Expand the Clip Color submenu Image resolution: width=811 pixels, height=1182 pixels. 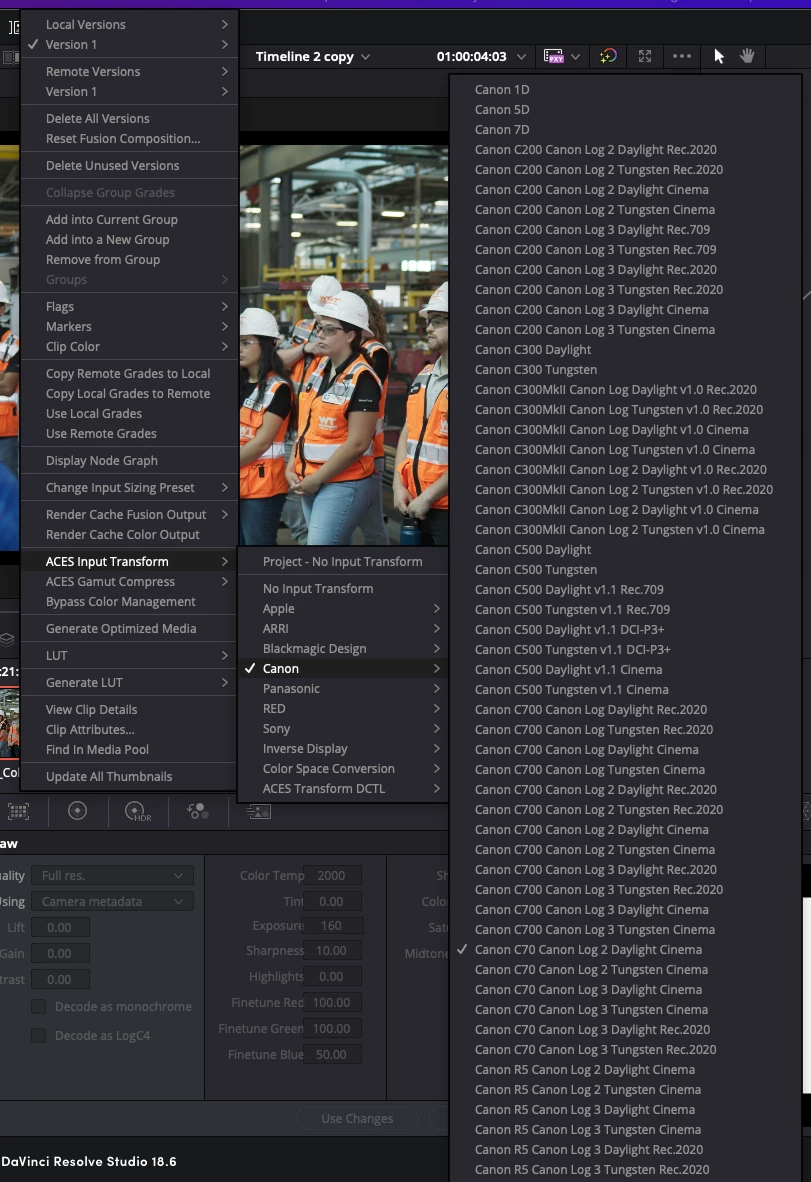click(x=130, y=347)
